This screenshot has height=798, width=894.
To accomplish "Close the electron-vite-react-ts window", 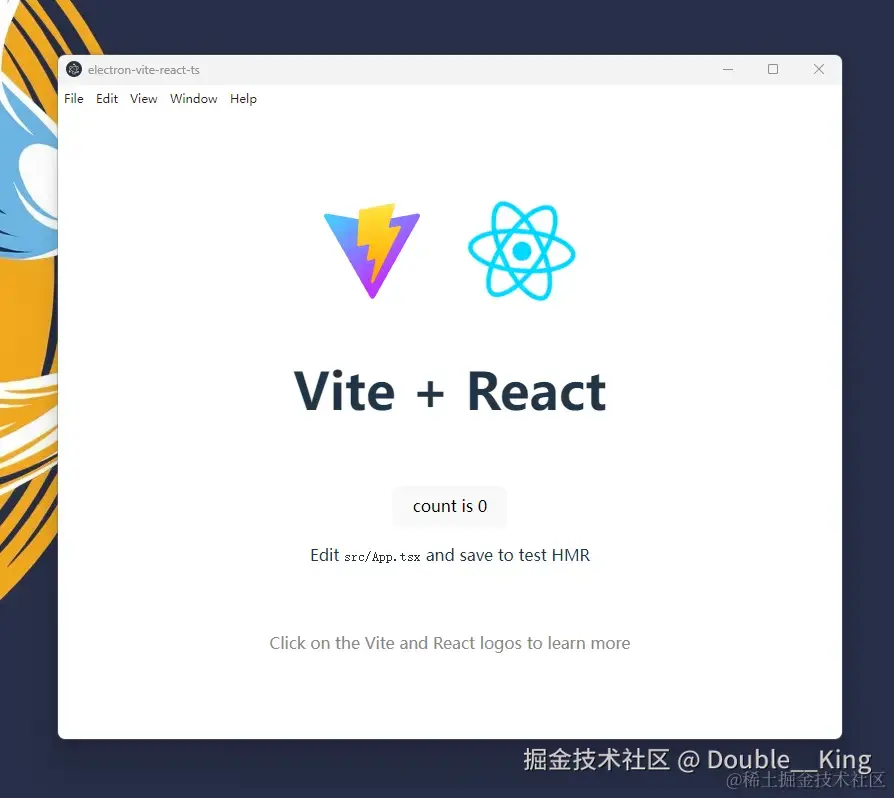I will (x=819, y=70).
